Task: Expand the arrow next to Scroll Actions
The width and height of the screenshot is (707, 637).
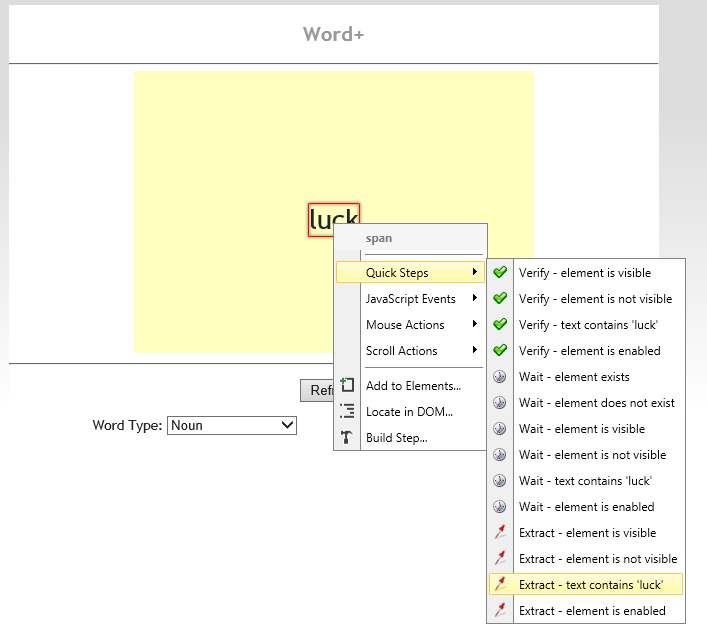Action: [x=474, y=349]
